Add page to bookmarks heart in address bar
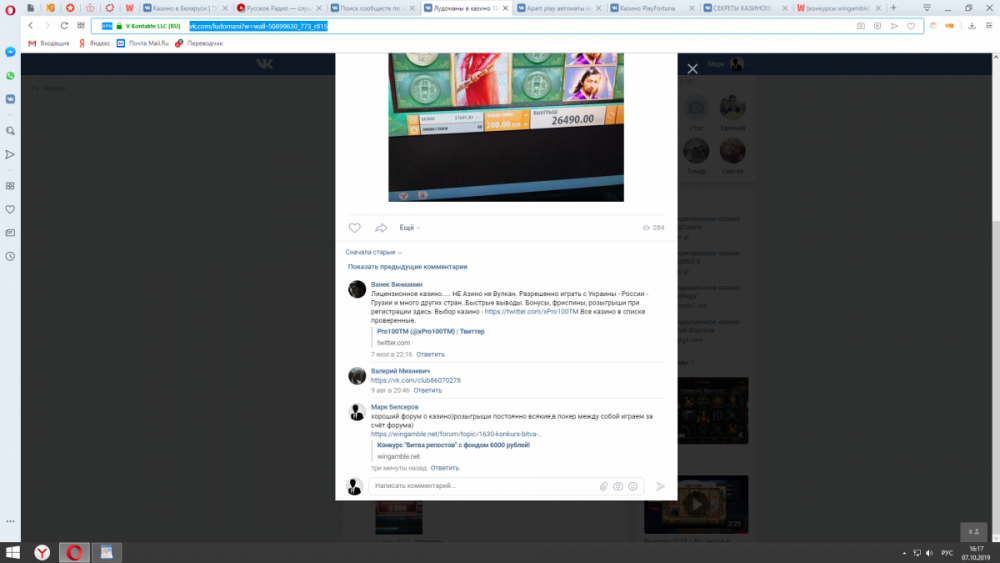Viewport: 1000px width, 563px height. point(911,26)
